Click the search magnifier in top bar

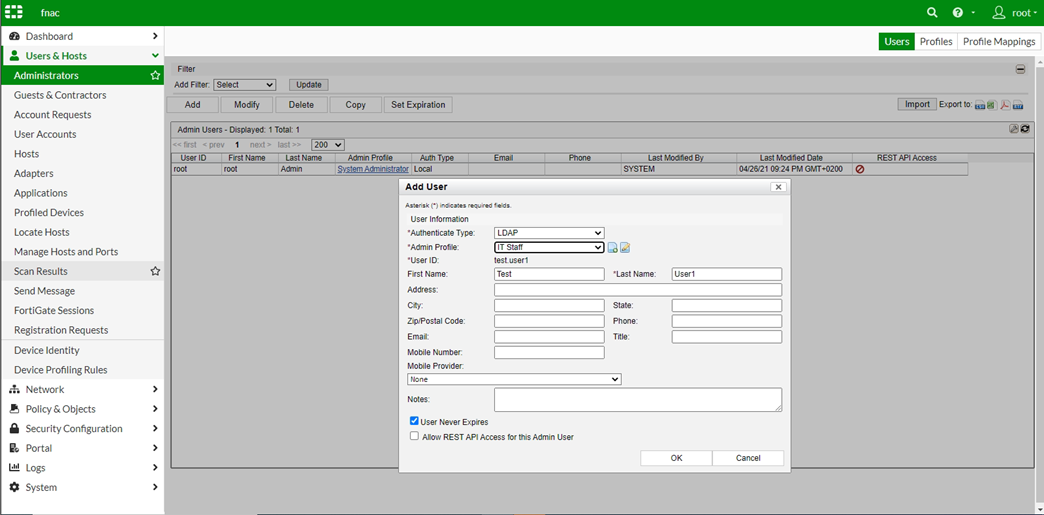pos(932,13)
